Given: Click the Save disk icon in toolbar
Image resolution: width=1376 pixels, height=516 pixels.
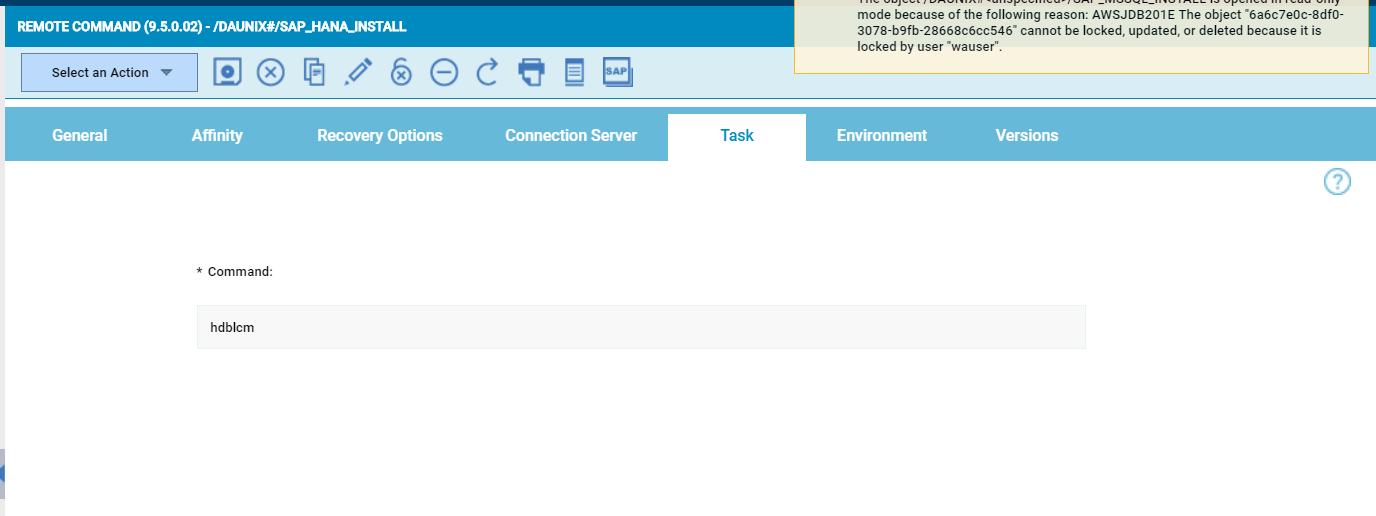Looking at the screenshot, I should [x=228, y=72].
